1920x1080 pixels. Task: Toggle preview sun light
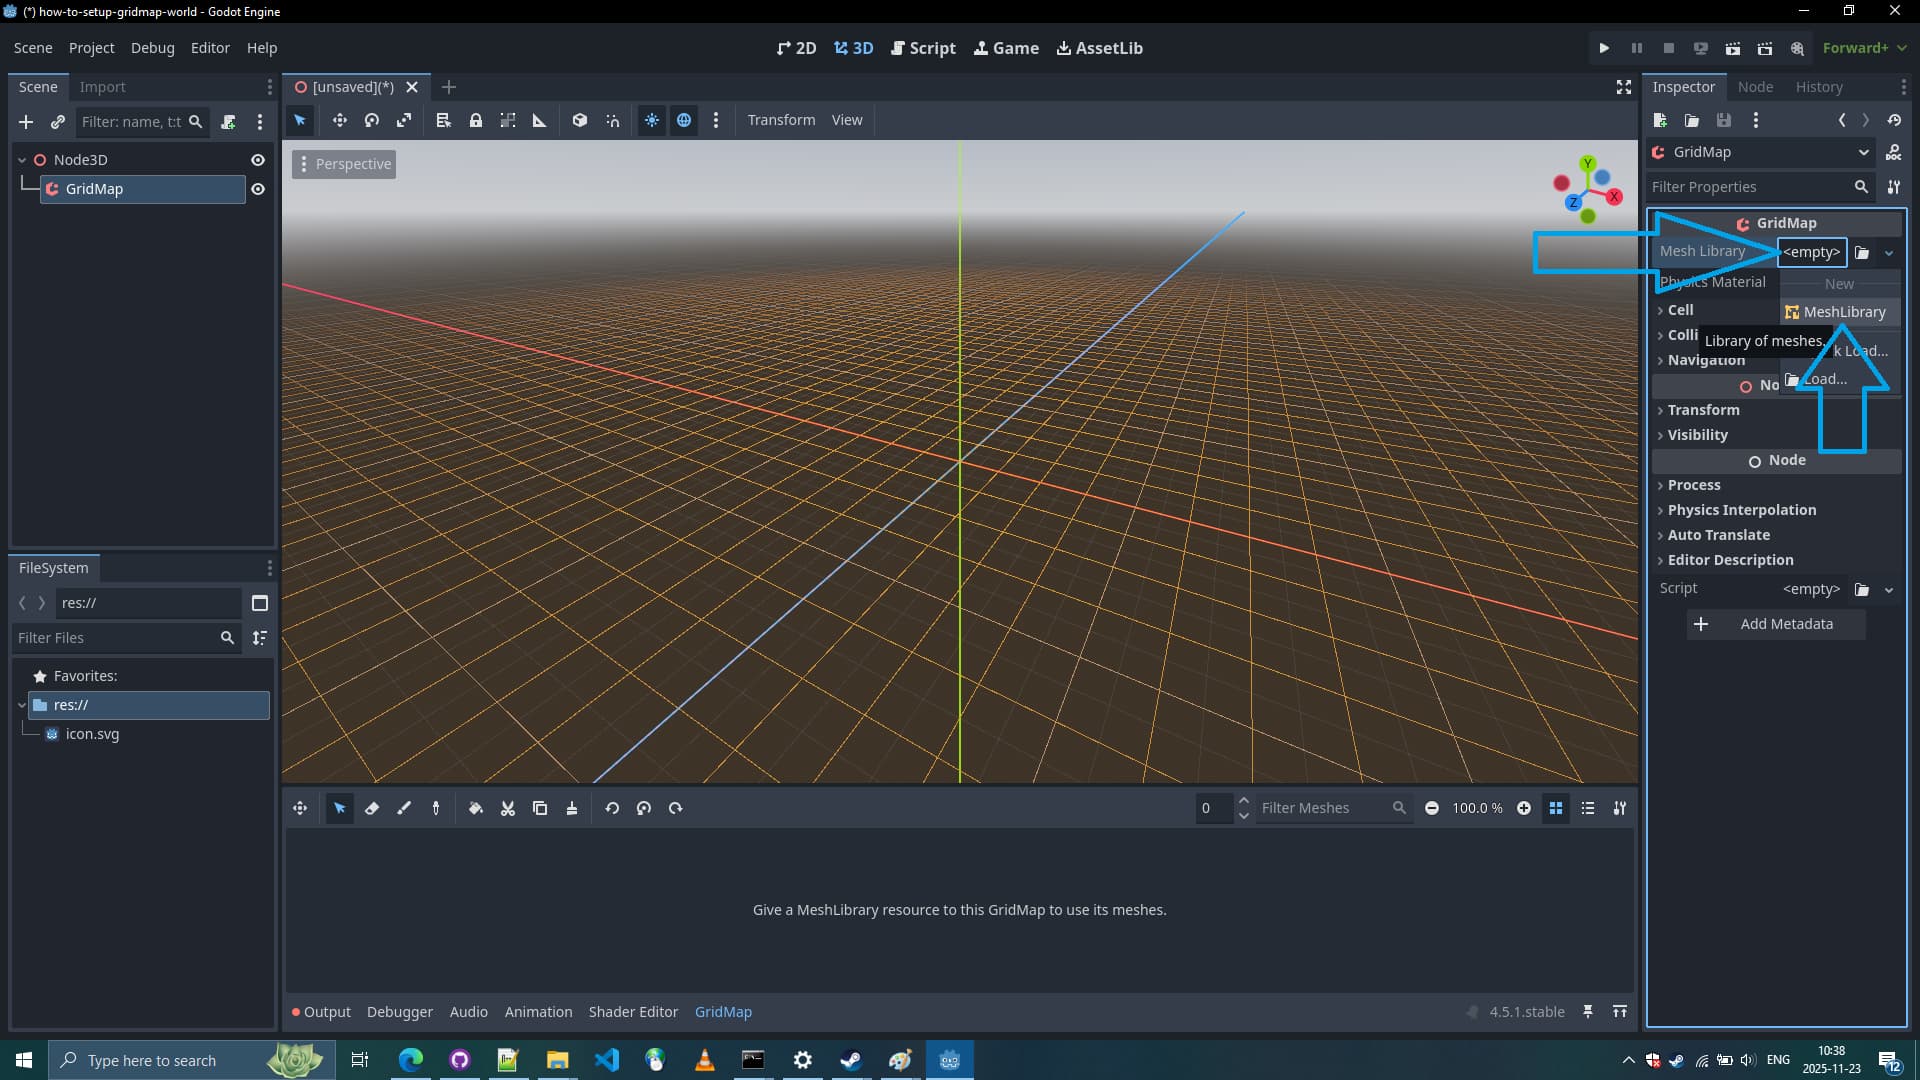pyautogui.click(x=652, y=120)
